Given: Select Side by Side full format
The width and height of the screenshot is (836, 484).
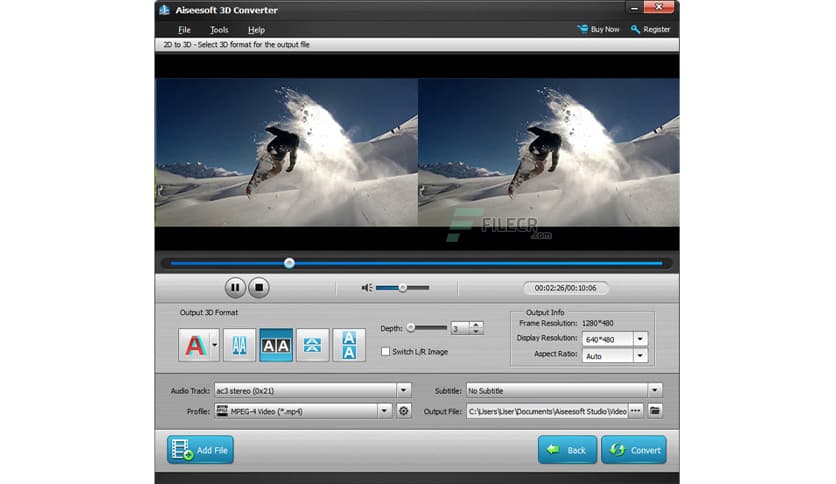Looking at the screenshot, I should [276, 345].
